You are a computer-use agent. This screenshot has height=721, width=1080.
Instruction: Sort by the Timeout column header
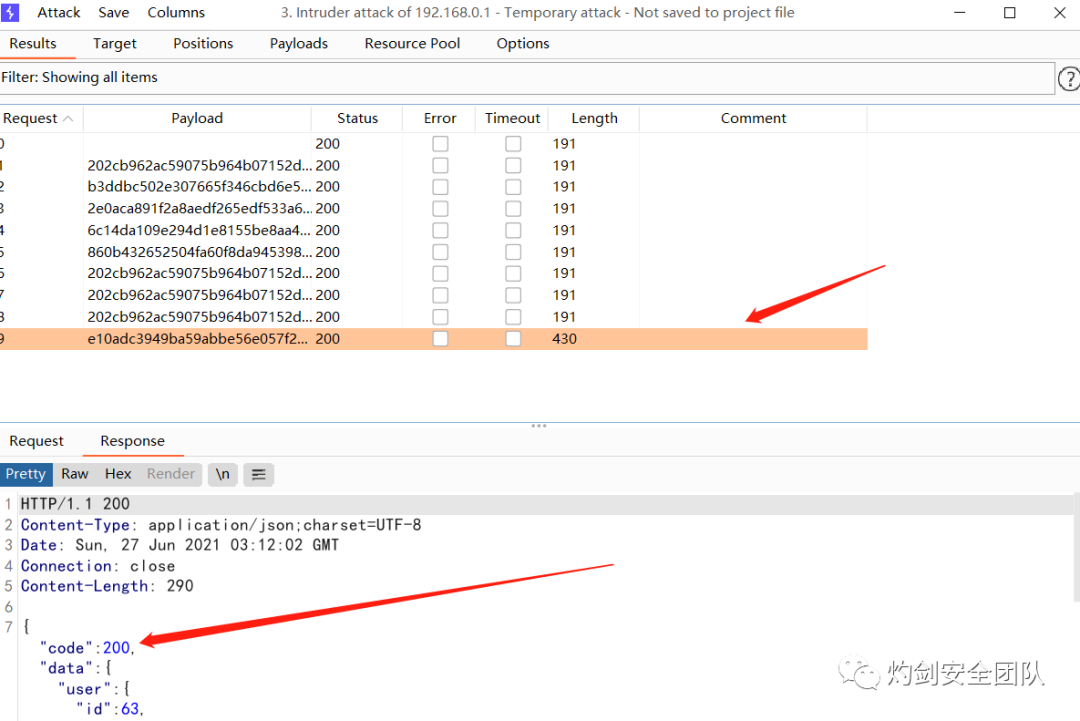click(512, 118)
